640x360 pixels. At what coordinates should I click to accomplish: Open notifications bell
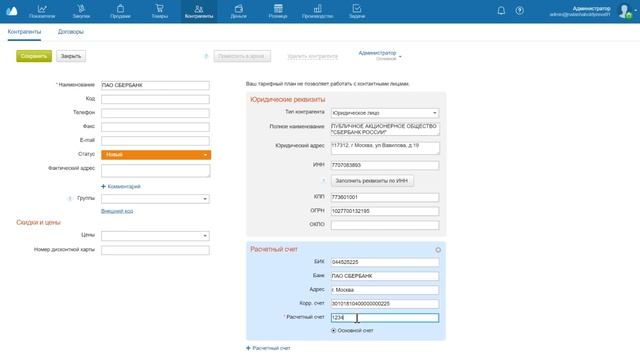501,11
